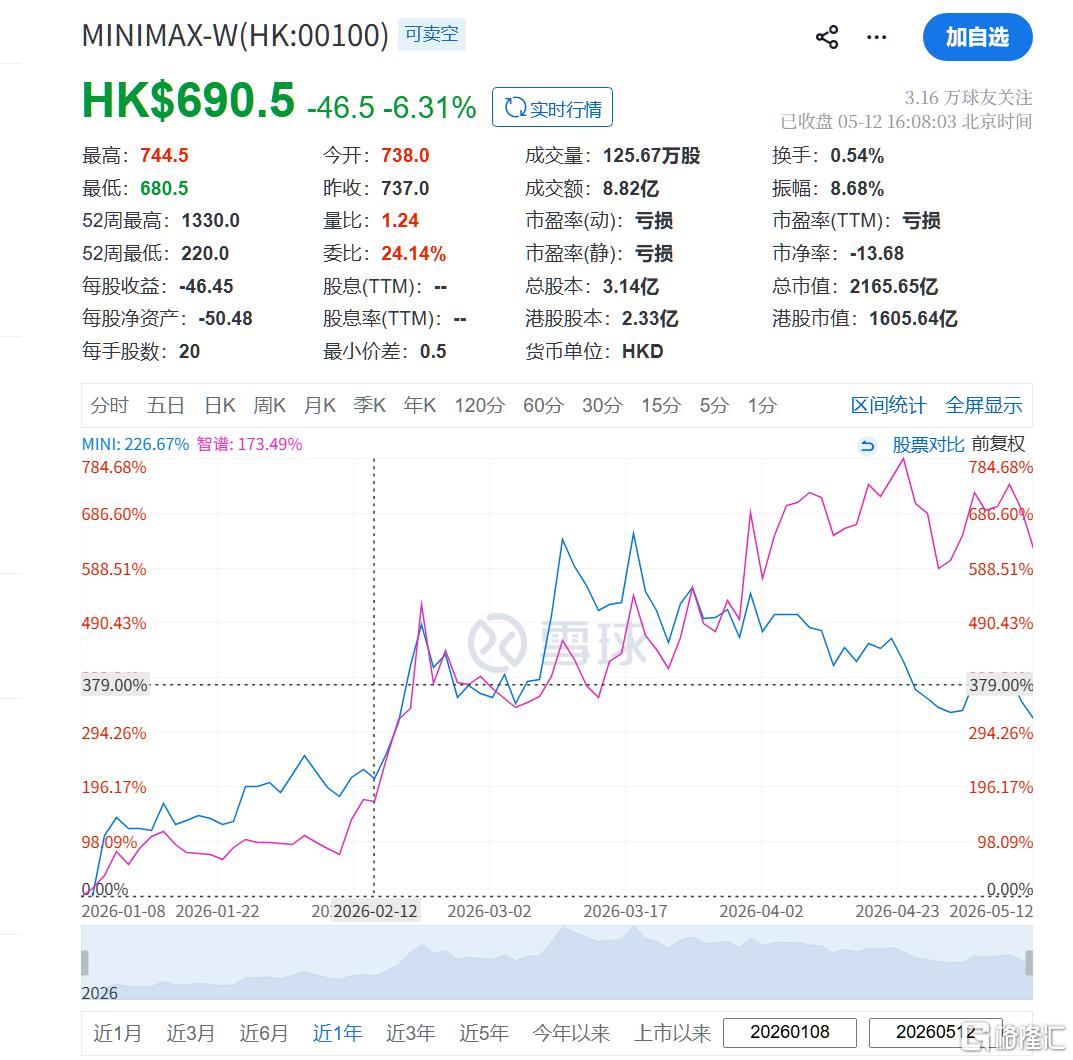This screenshot has width=1073, height=1060.
Task: Select the 60分 interval tab
Action: (543, 406)
